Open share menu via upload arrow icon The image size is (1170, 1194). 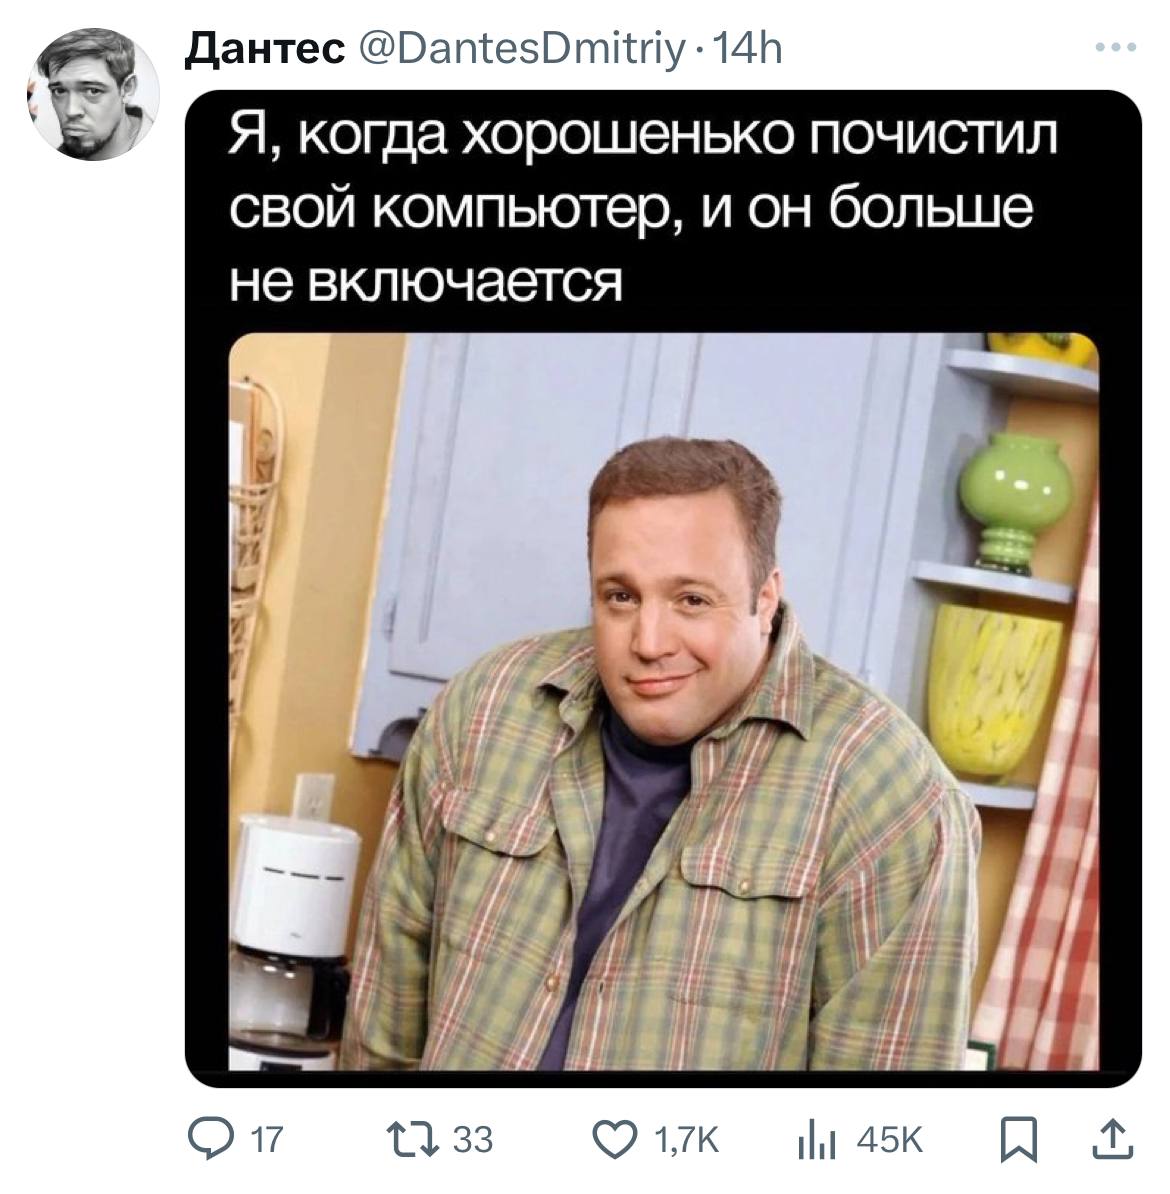(x=1113, y=1139)
